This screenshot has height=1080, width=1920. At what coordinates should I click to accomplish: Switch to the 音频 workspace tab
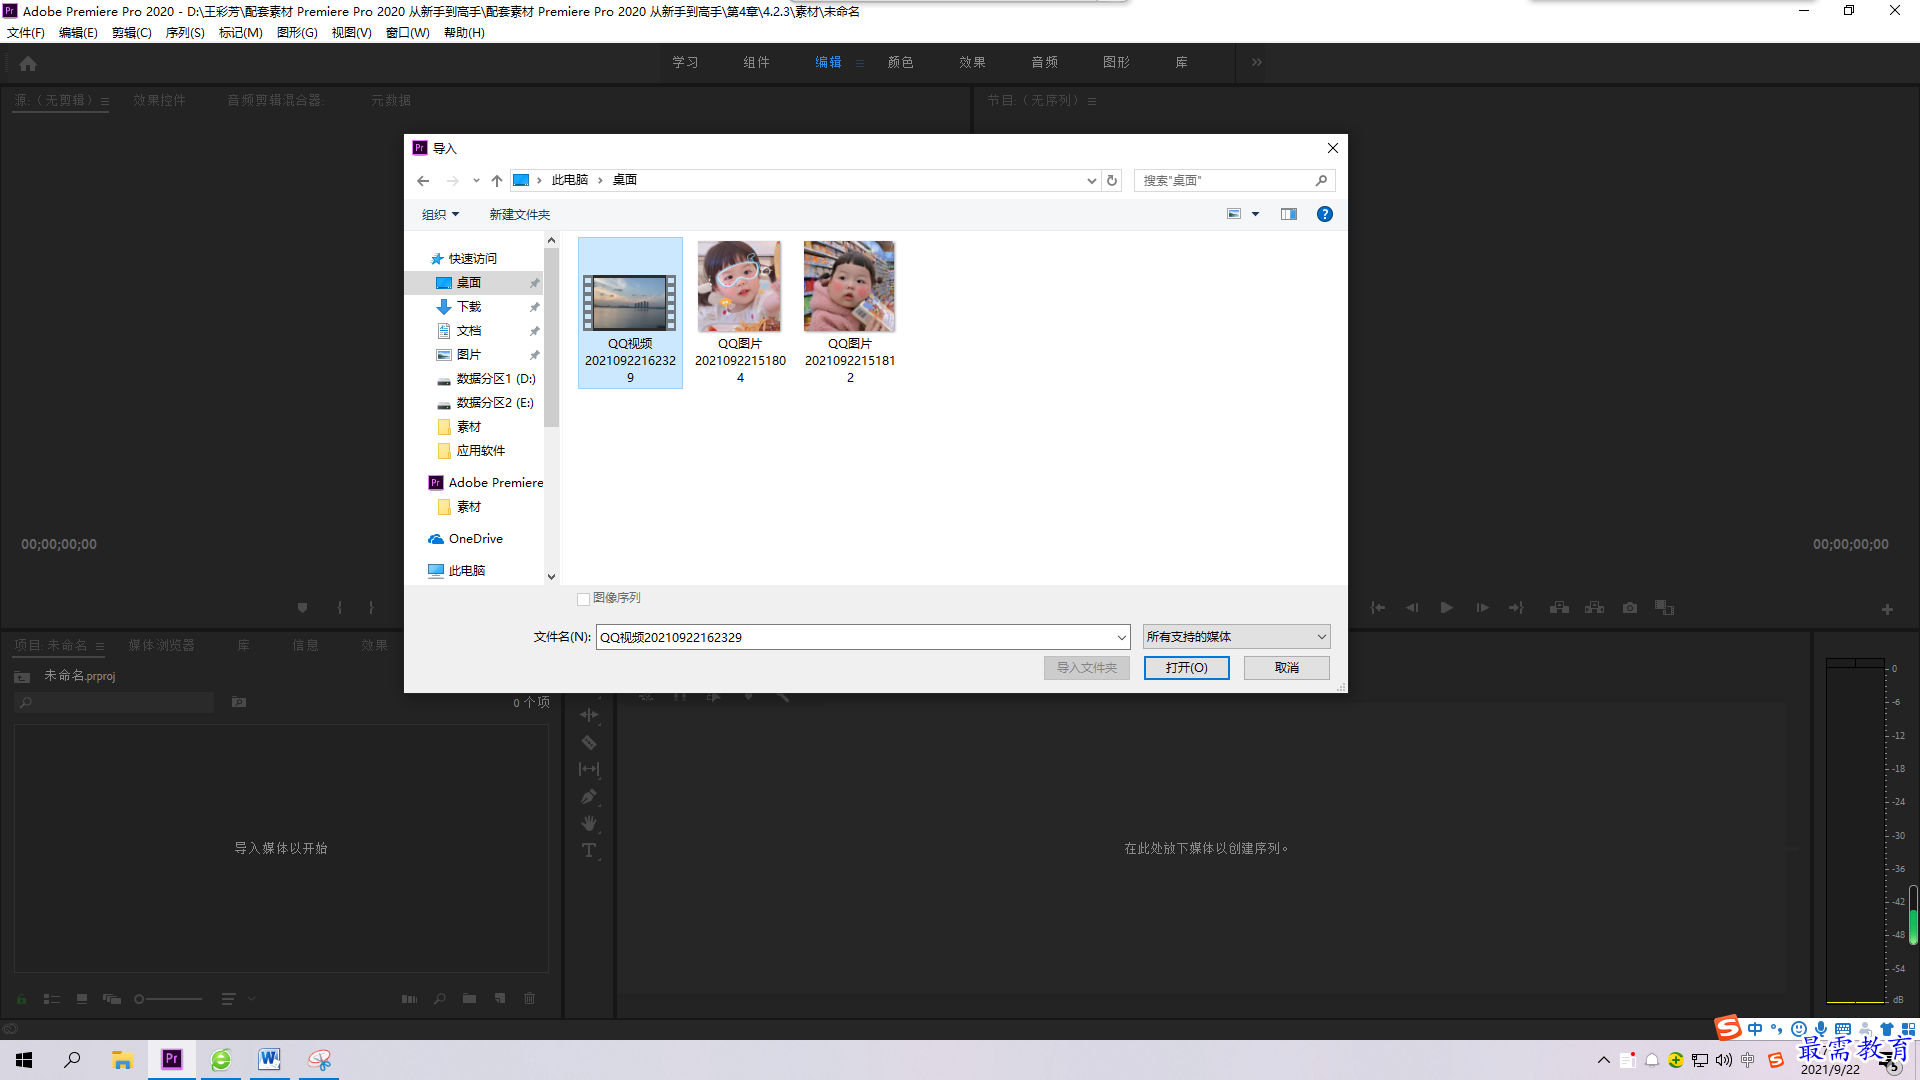[x=1045, y=62]
